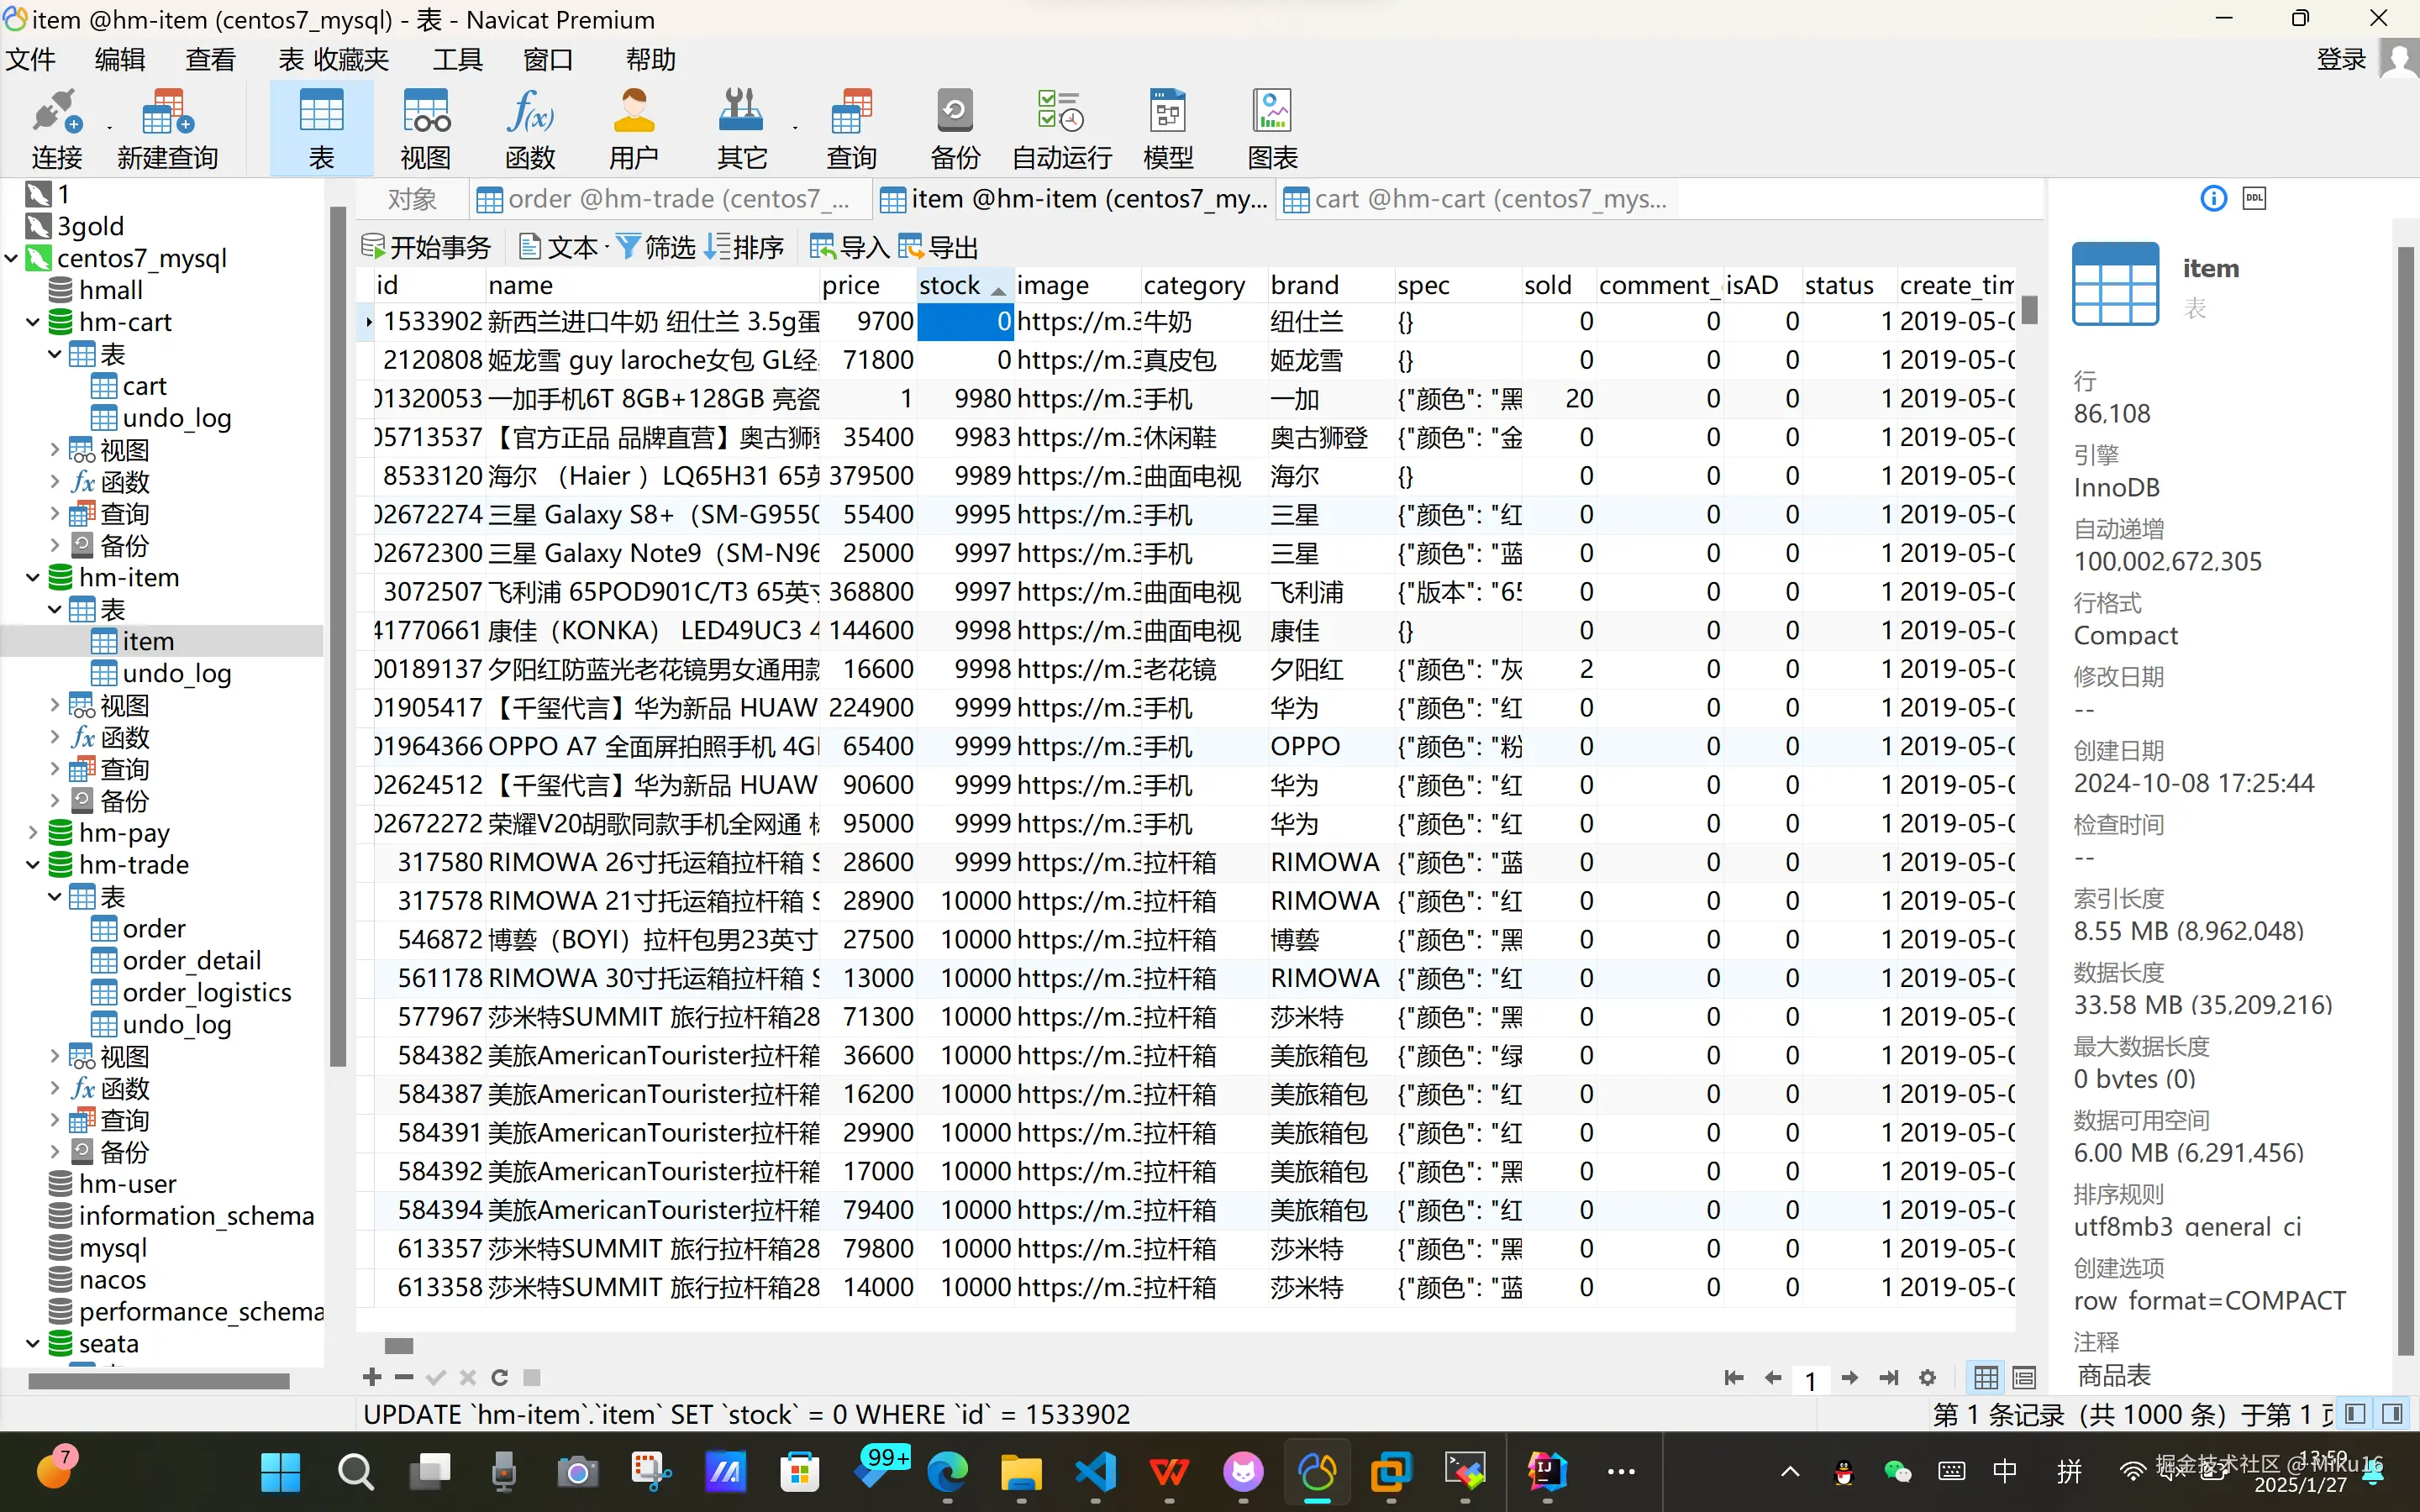Open the 工具 (Tools) menu

(457, 60)
